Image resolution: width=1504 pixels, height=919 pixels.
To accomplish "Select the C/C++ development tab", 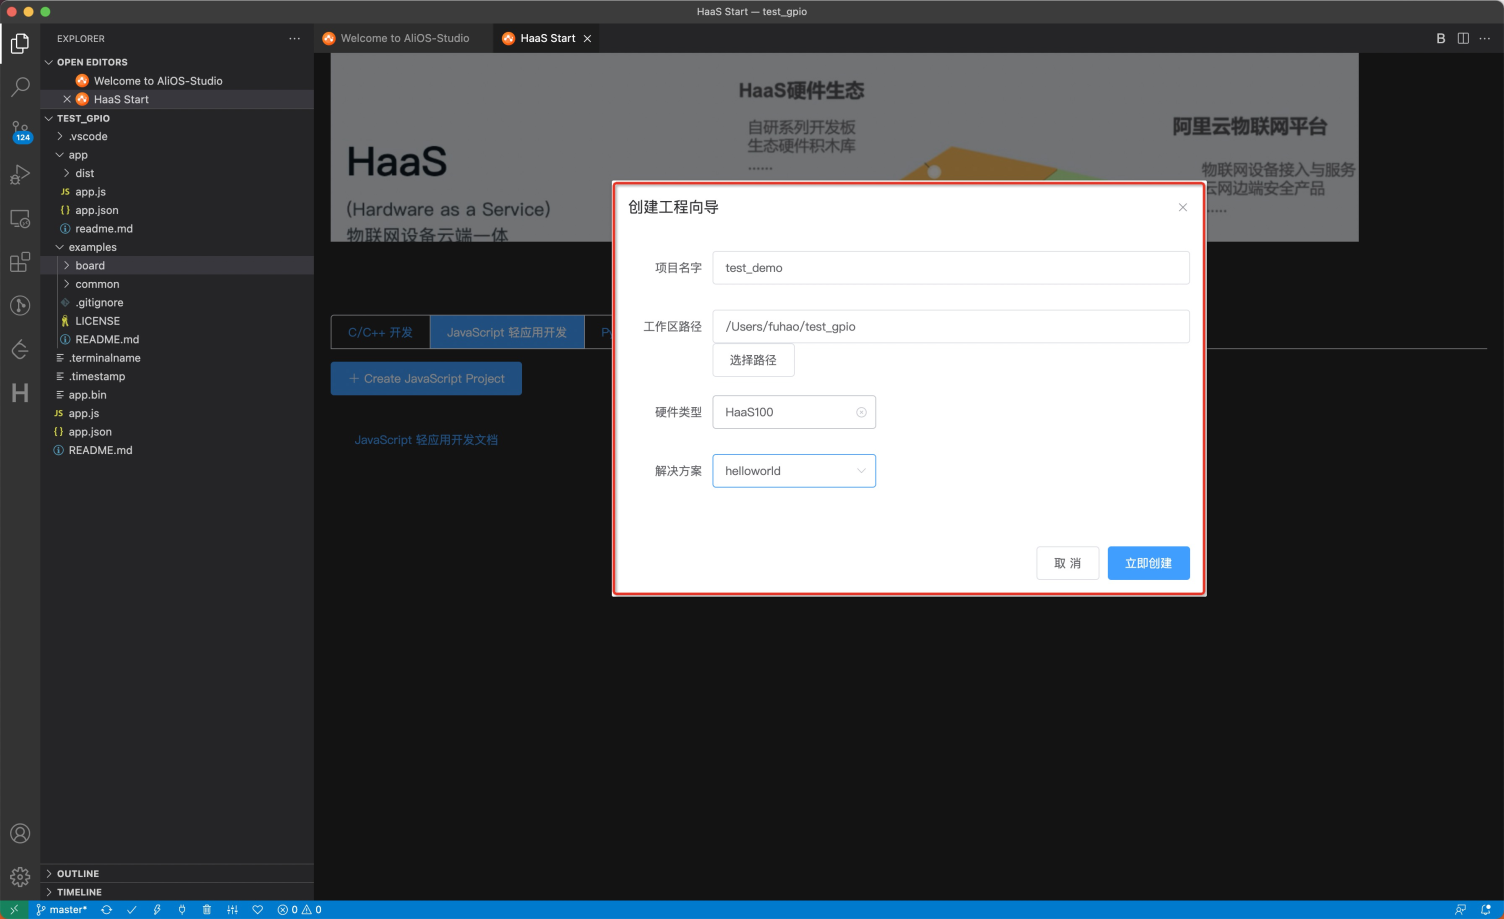I will [380, 332].
